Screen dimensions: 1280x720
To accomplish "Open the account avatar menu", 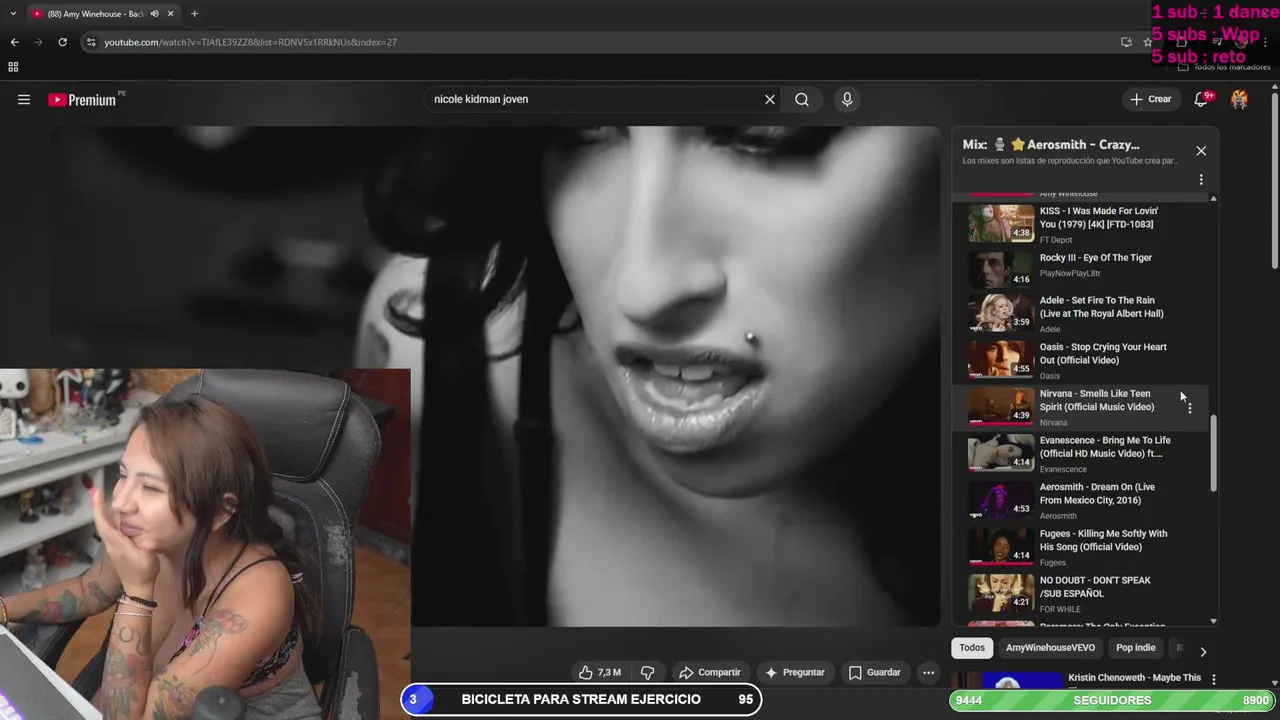I will point(1239,99).
